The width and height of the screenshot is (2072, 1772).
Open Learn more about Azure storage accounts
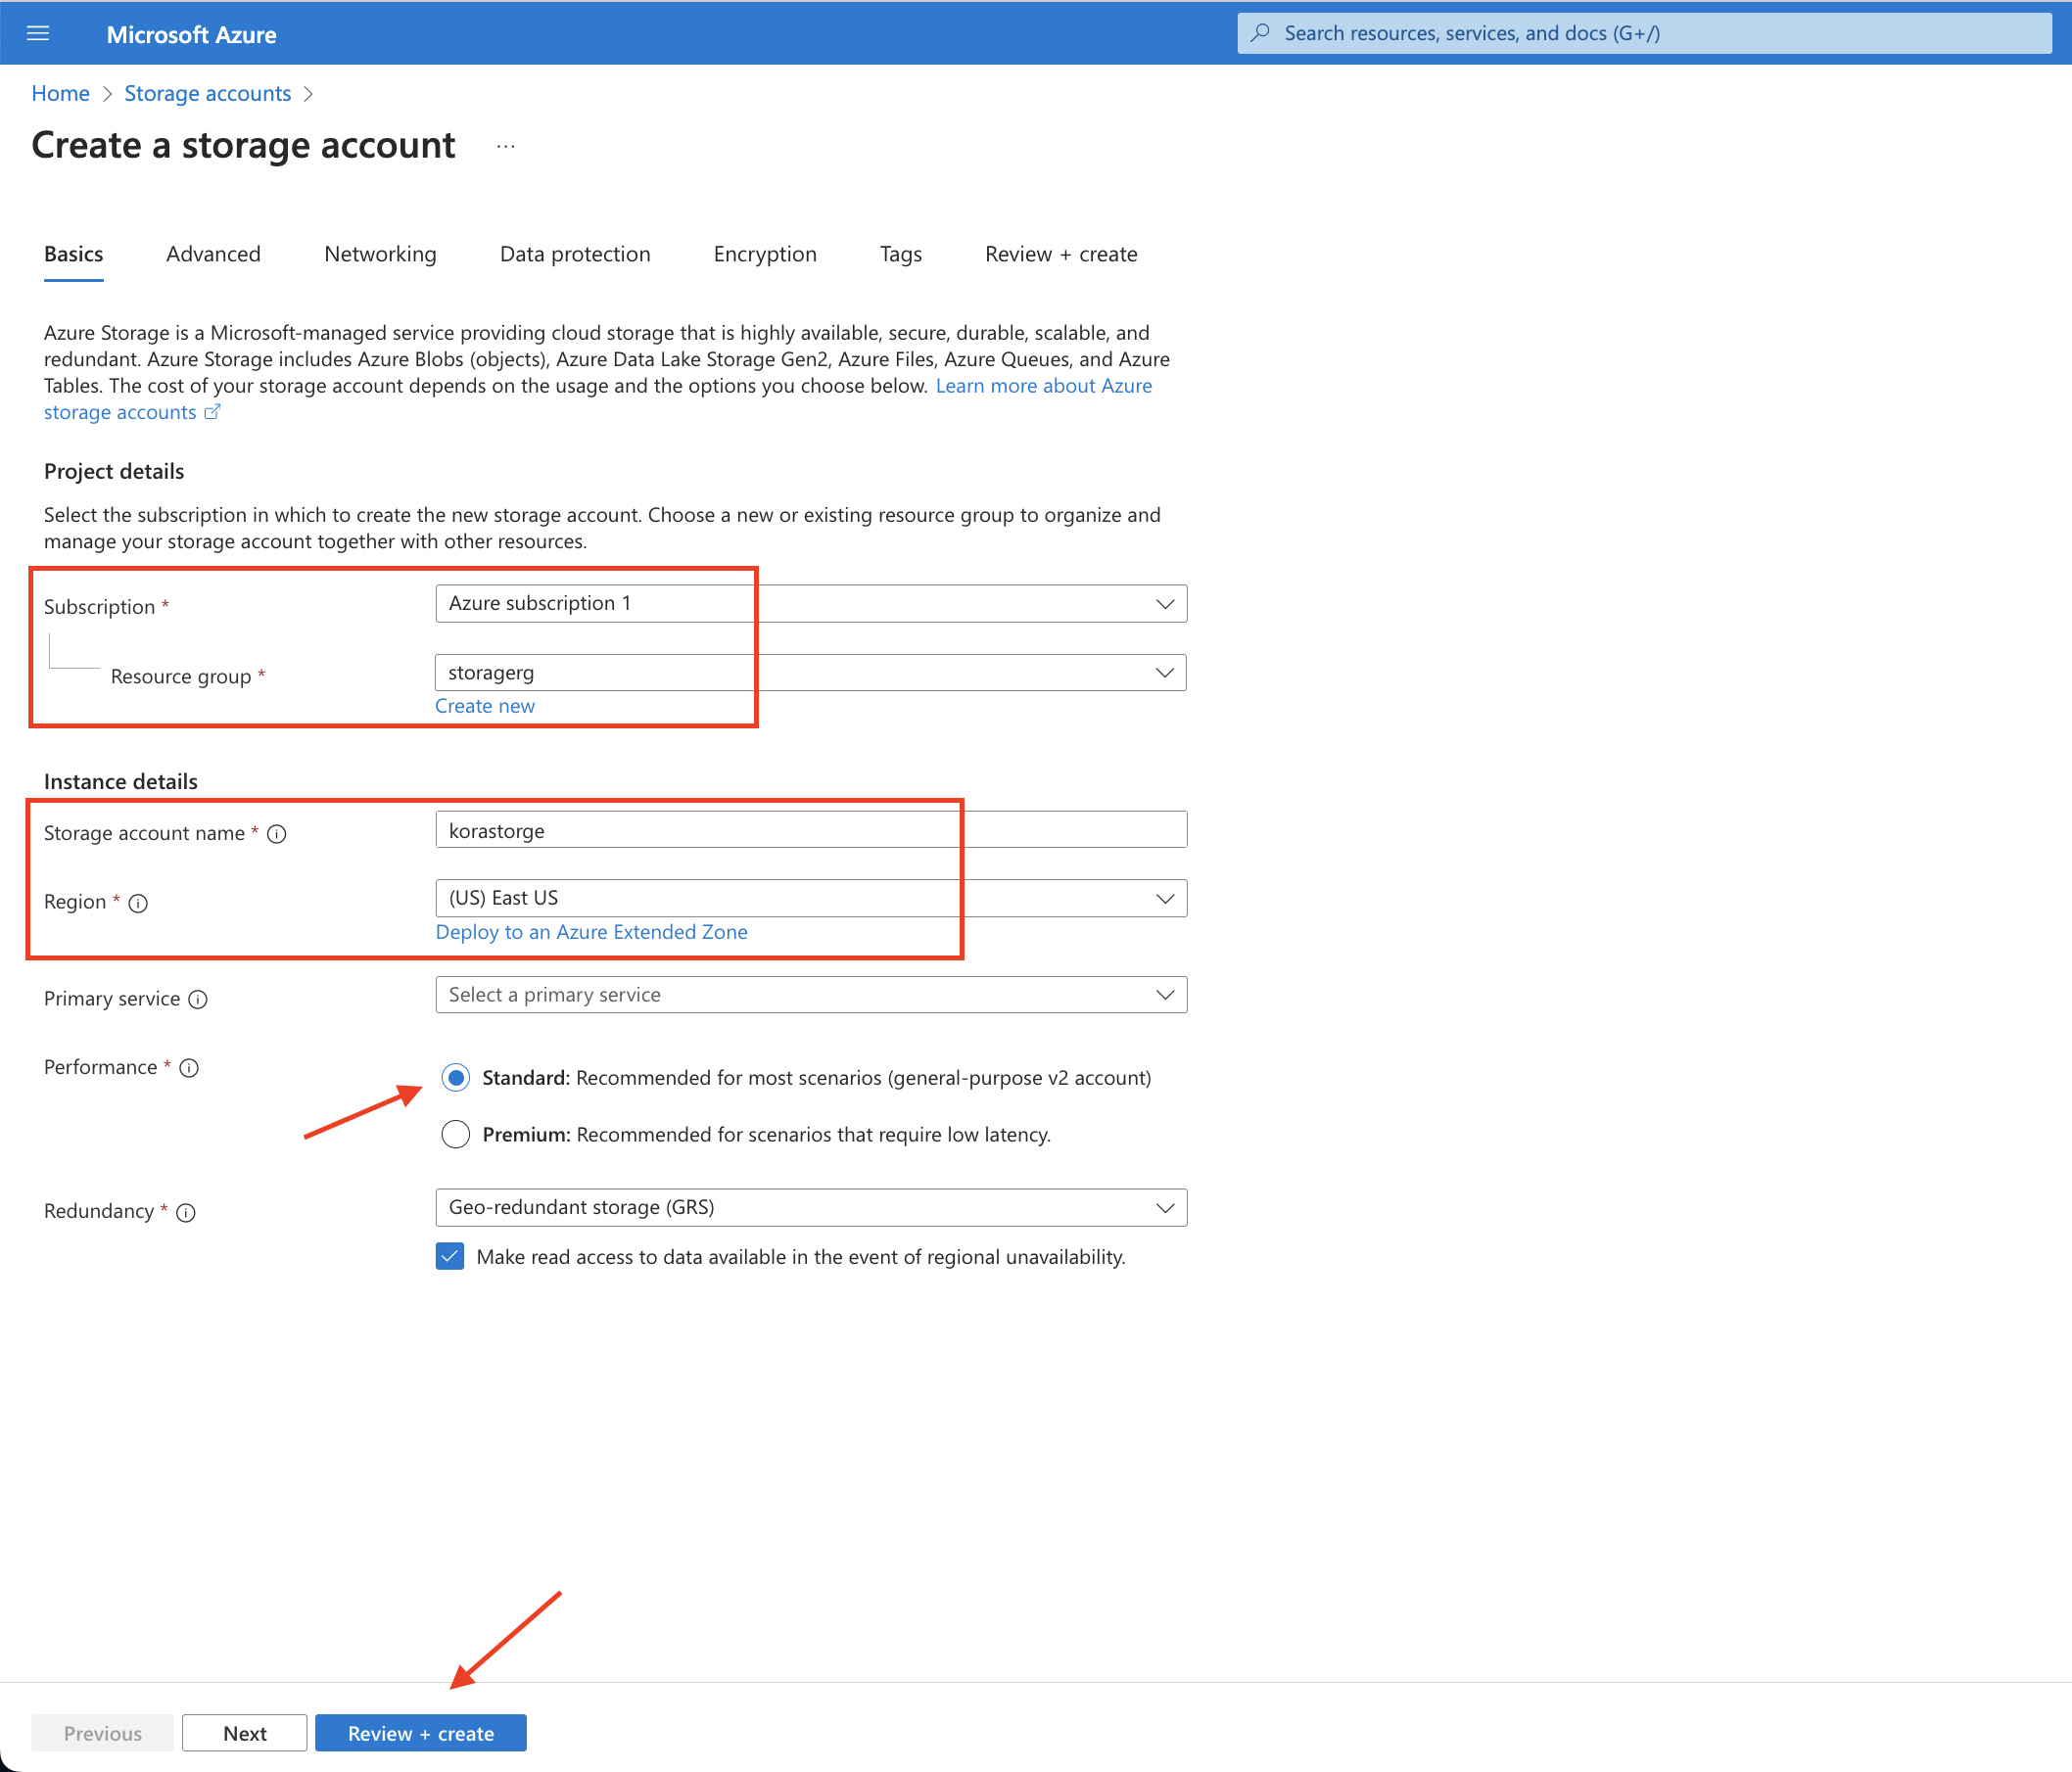1043,386
